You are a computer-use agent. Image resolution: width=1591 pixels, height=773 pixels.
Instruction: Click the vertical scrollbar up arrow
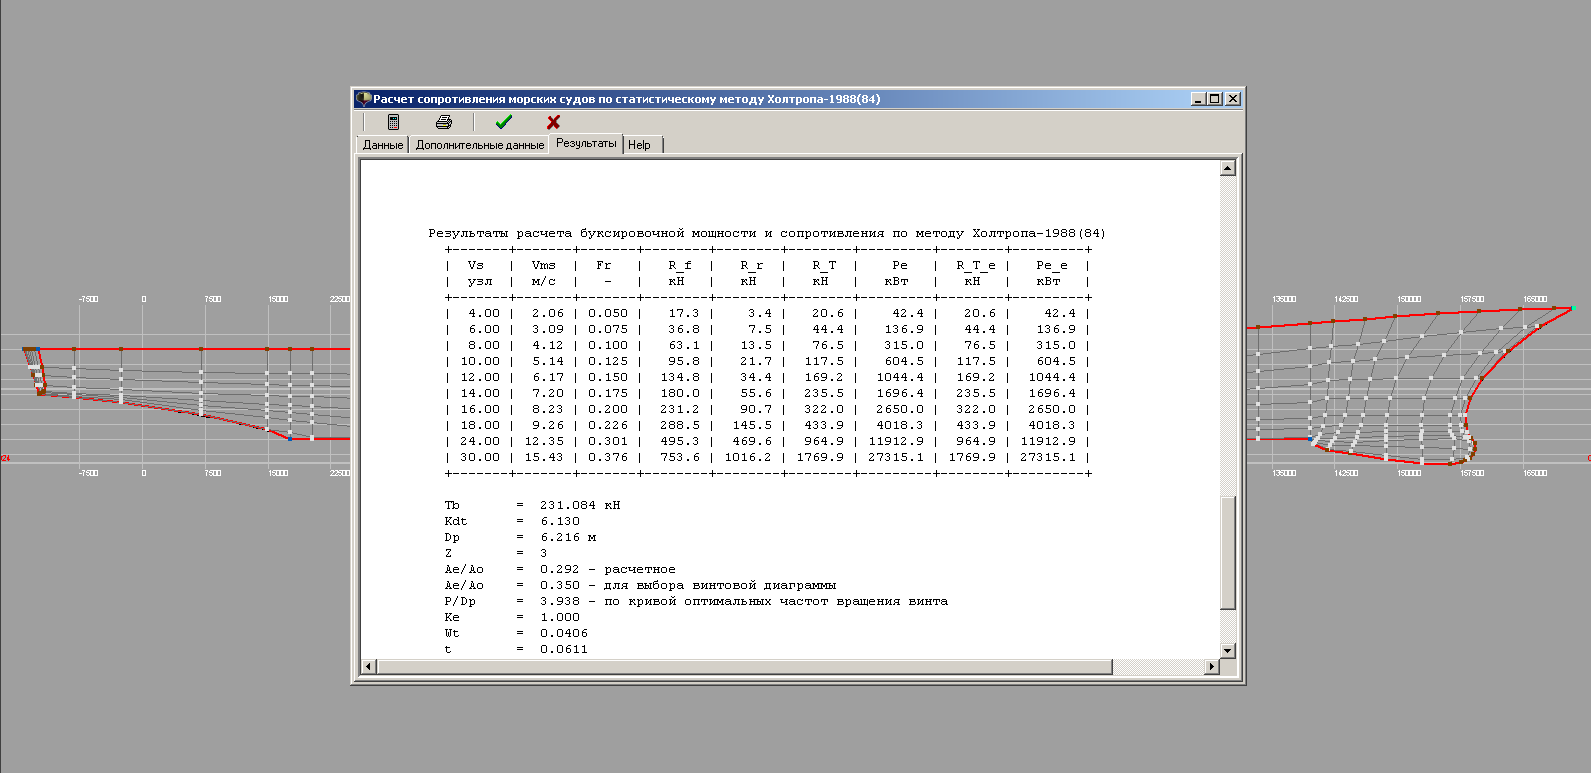(1228, 168)
